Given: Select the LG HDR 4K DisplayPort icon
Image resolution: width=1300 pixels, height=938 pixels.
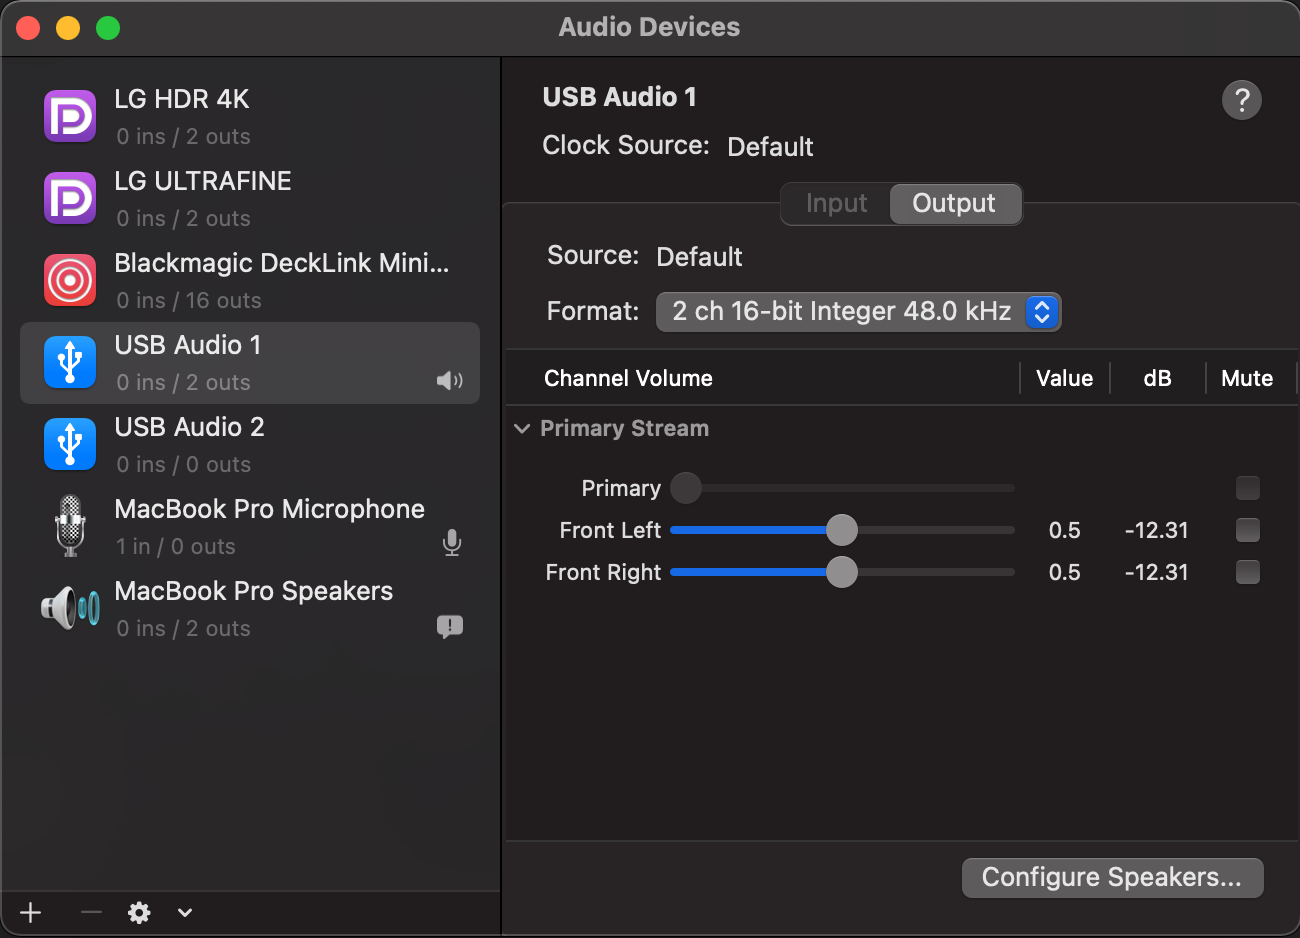Looking at the screenshot, I should pos(70,117).
